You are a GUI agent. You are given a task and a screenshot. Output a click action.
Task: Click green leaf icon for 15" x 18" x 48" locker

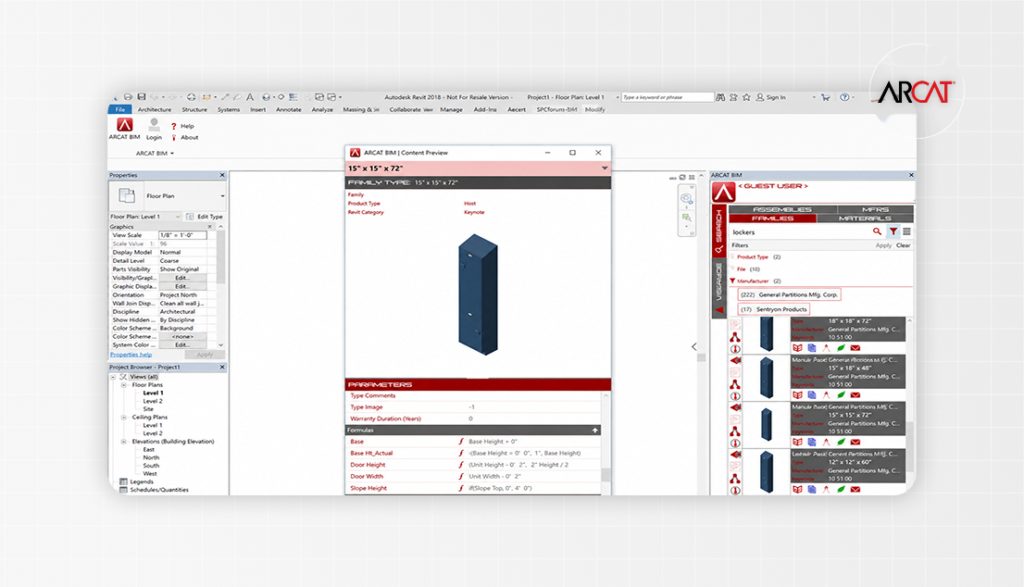click(841, 395)
